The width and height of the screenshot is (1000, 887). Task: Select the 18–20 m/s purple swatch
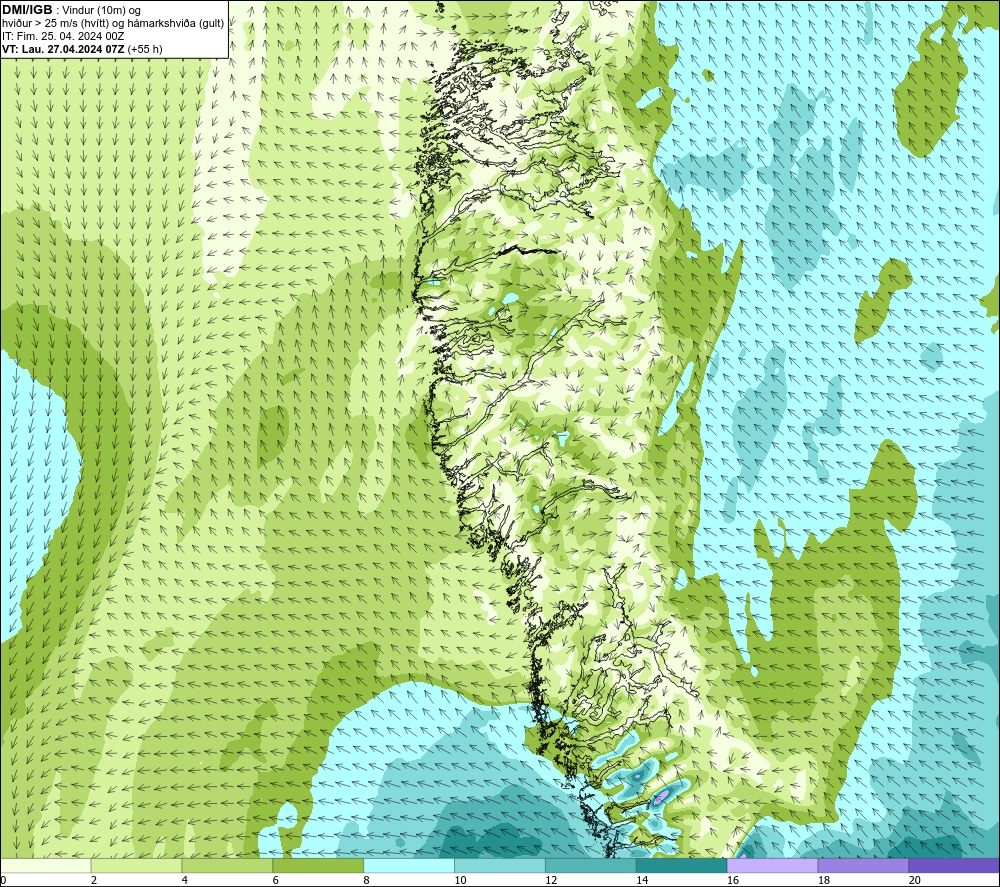pos(863,865)
